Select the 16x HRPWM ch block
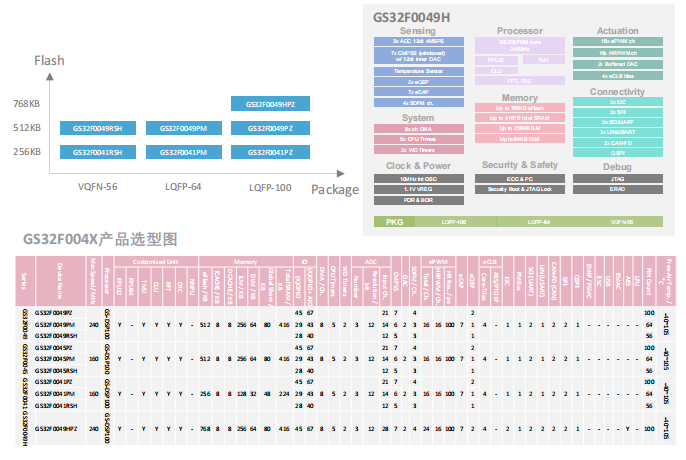Image resolution: width=686 pixels, height=460 pixels. coord(618,53)
